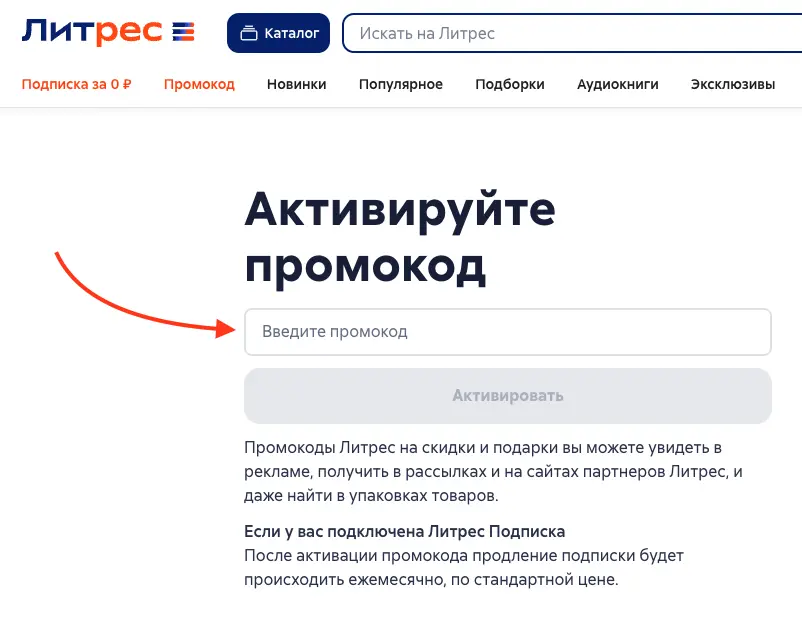Focus the Искать на Литрес search field
802x643 pixels.
[570, 33]
